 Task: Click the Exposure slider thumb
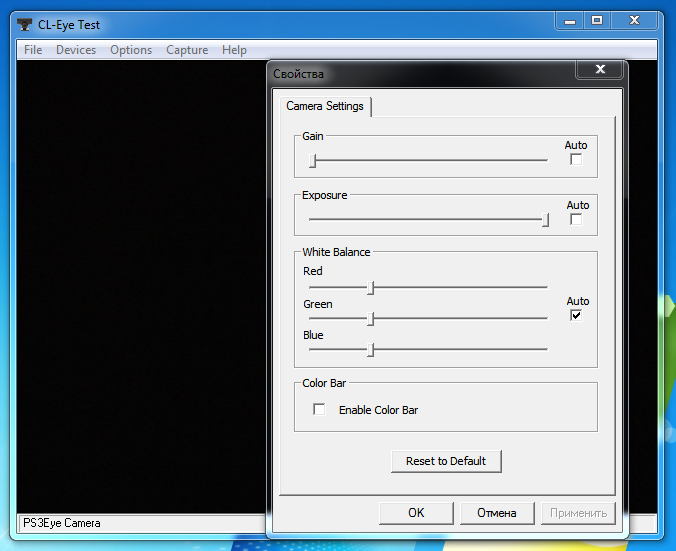545,220
